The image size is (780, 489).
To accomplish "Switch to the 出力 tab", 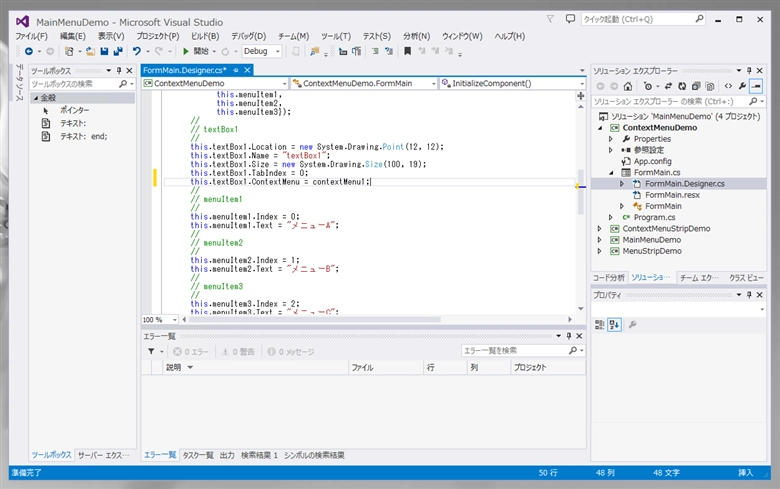I will click(227, 455).
